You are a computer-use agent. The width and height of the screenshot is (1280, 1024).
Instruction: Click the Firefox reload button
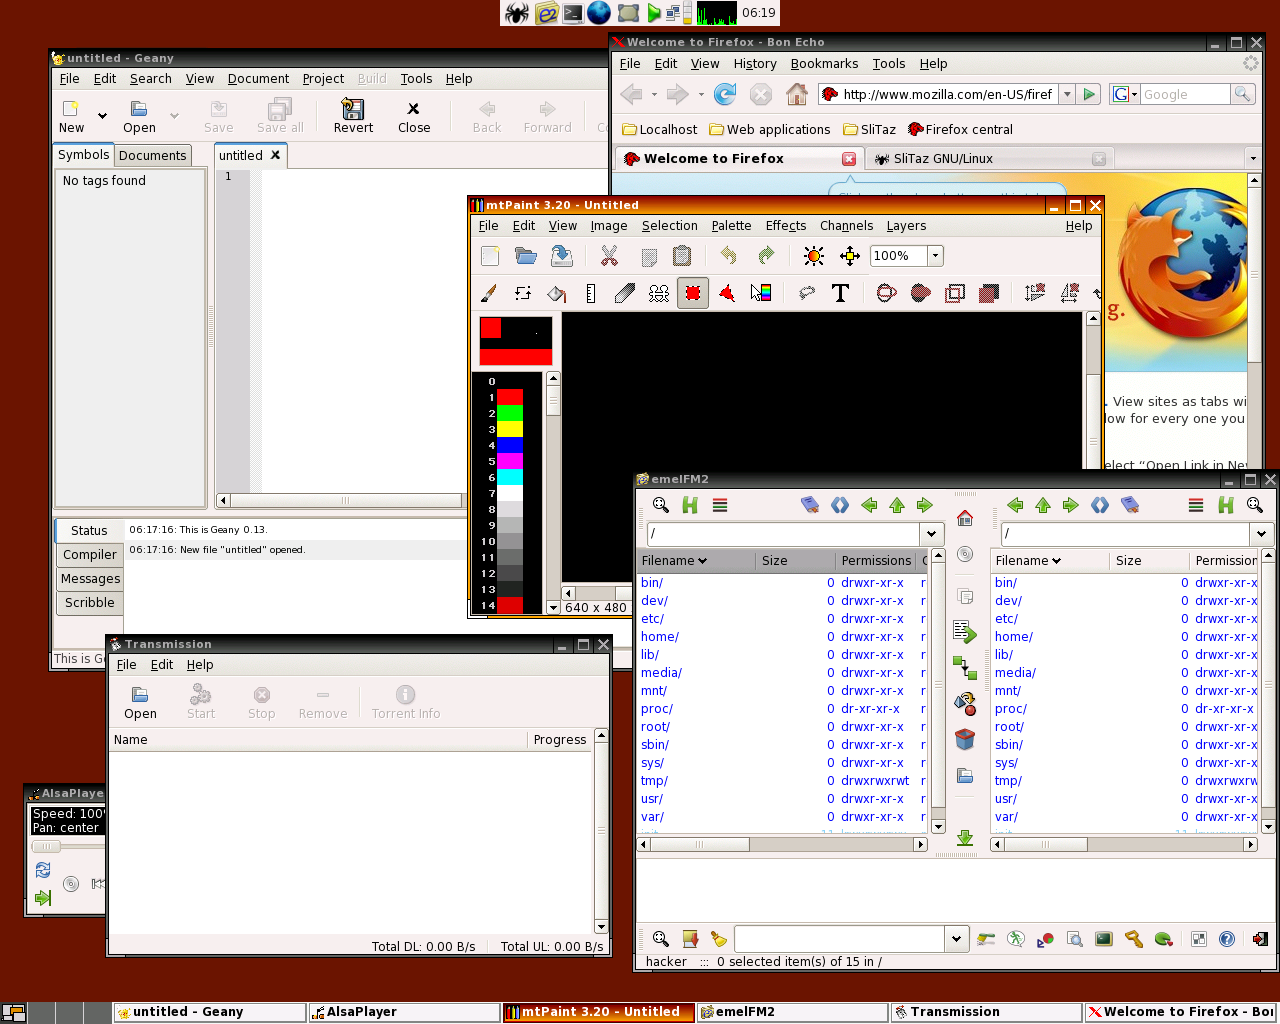725,94
